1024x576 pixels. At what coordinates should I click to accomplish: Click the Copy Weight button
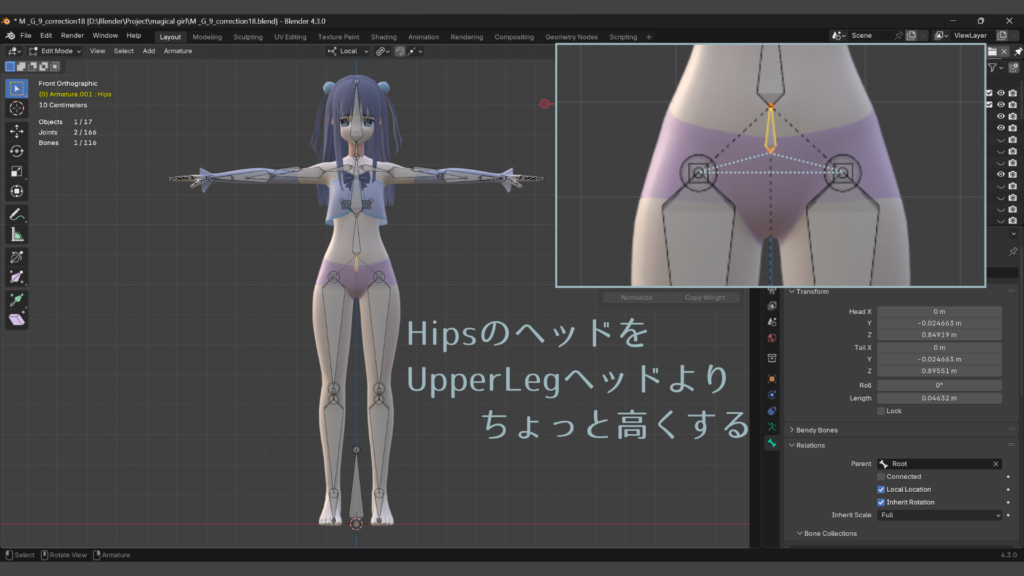[x=705, y=298]
